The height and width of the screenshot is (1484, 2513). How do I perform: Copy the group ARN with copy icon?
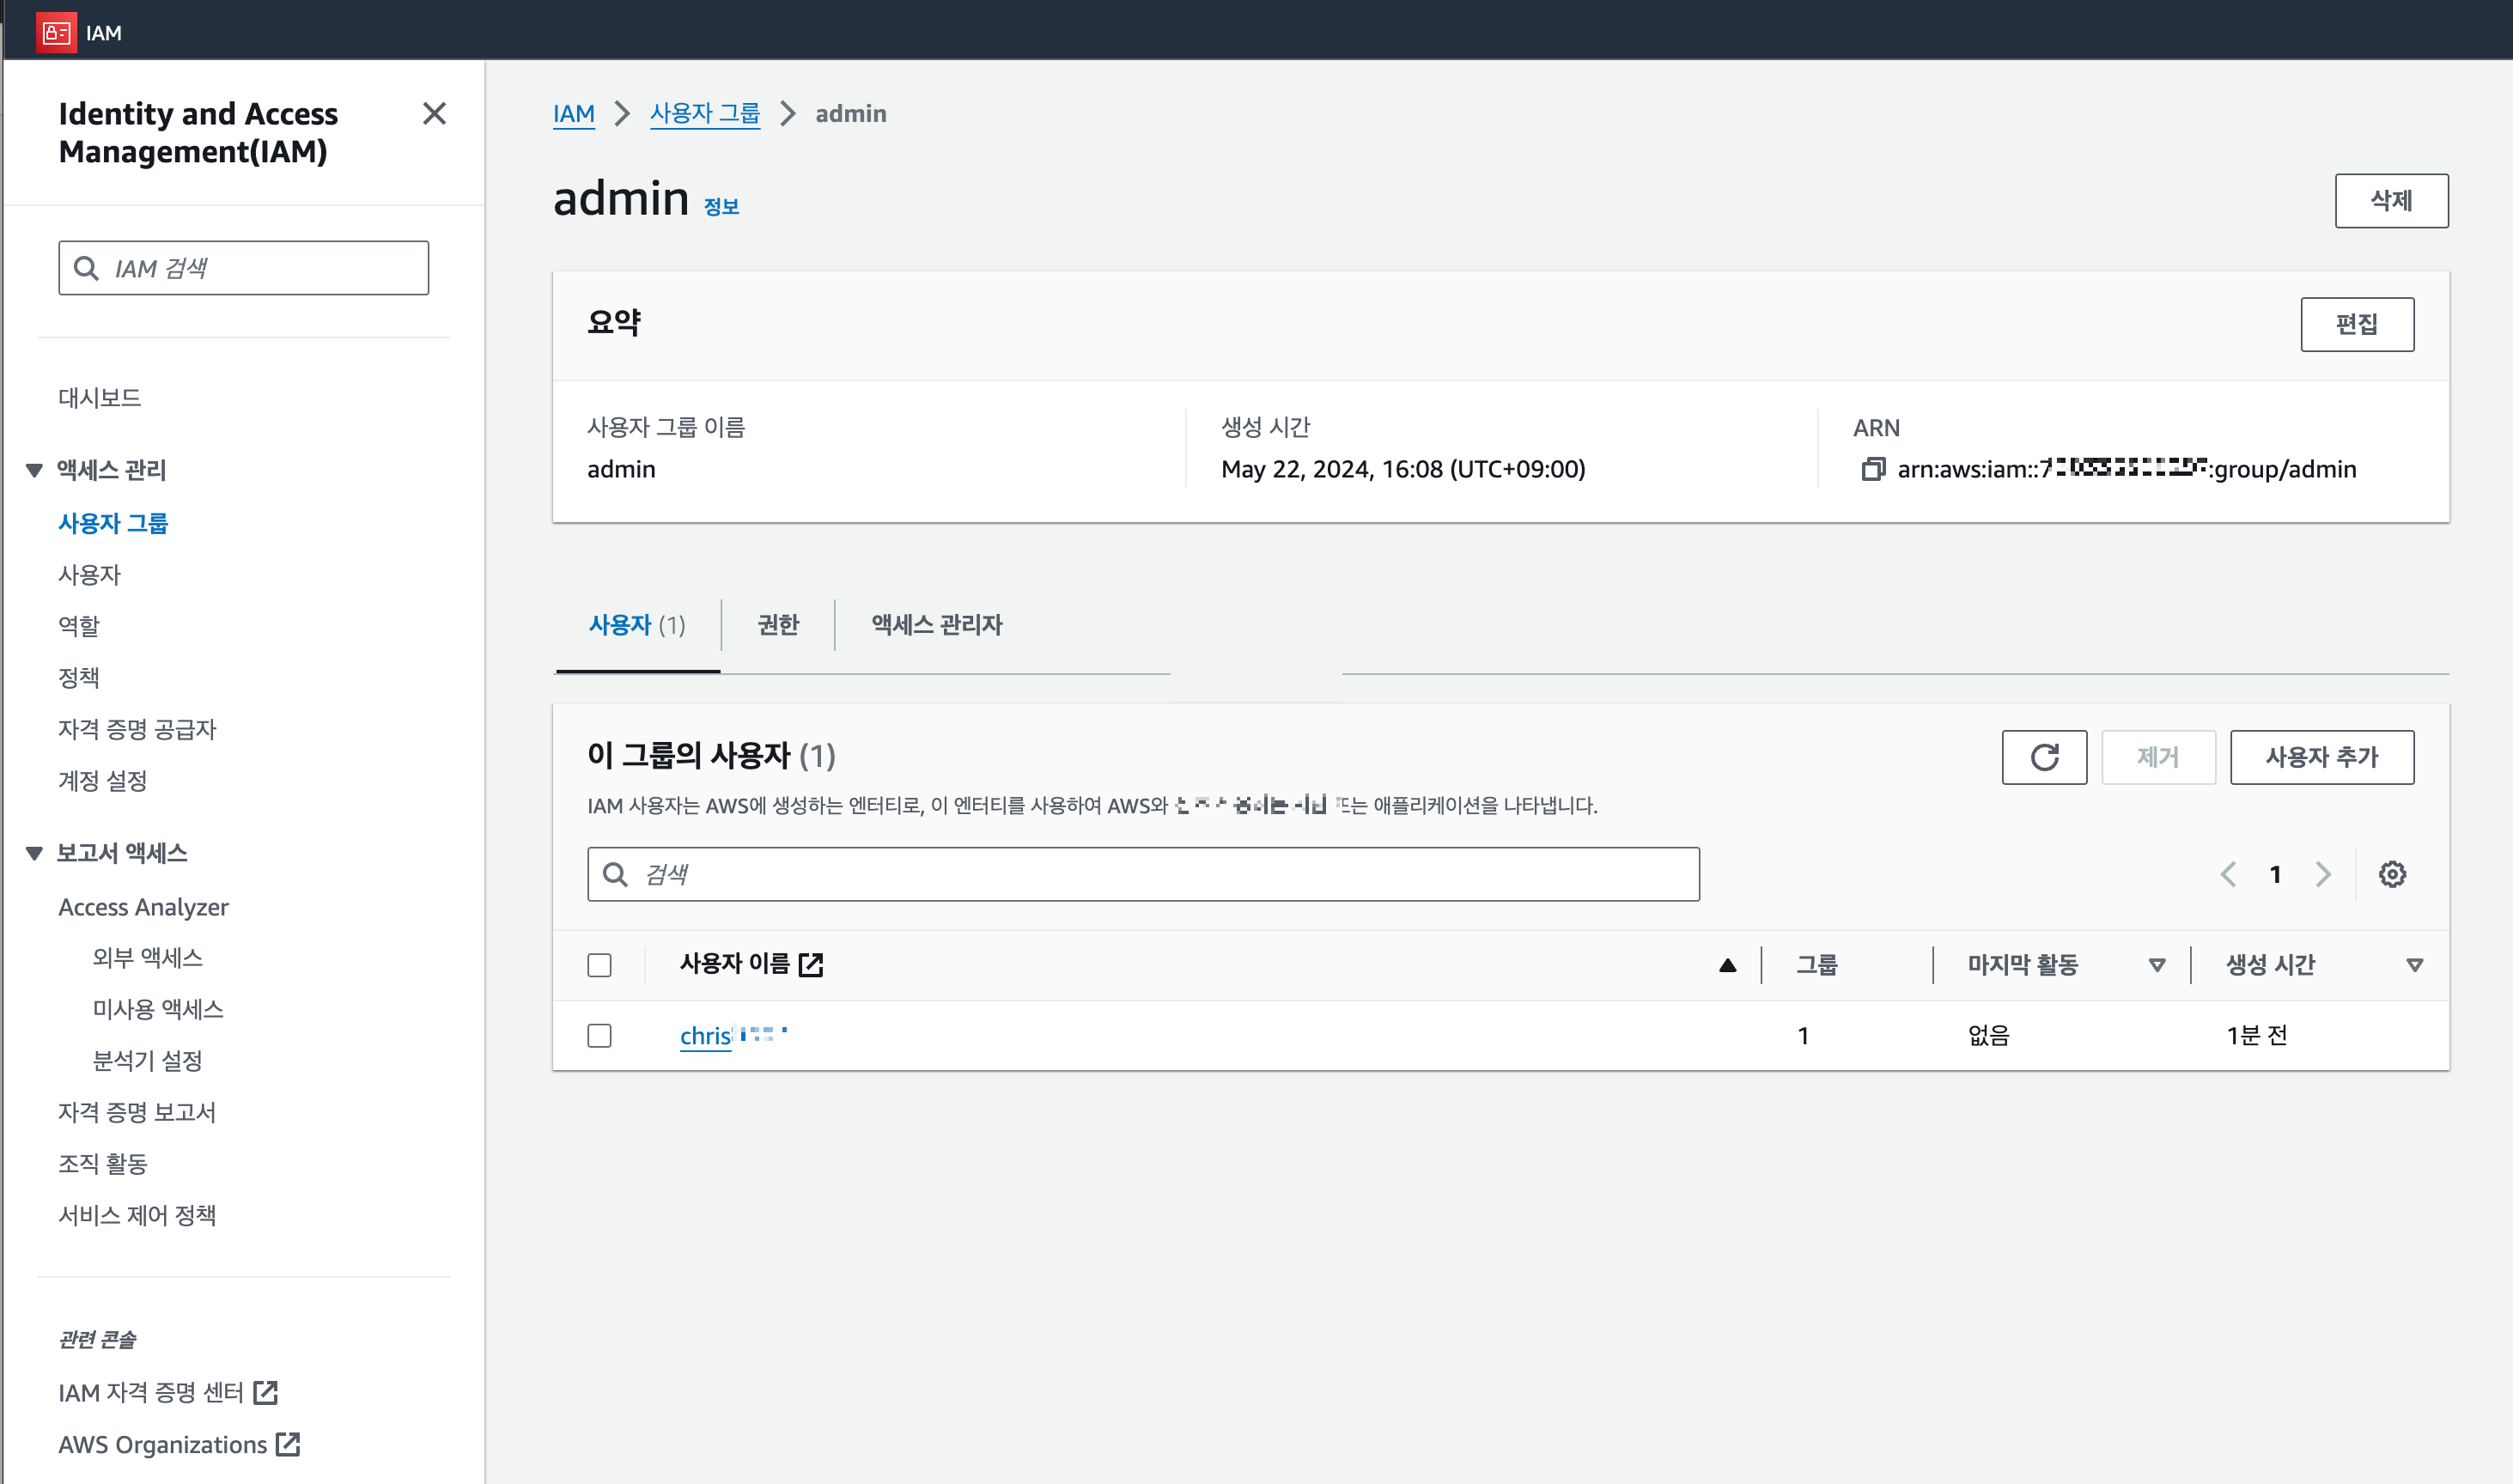tap(1872, 469)
